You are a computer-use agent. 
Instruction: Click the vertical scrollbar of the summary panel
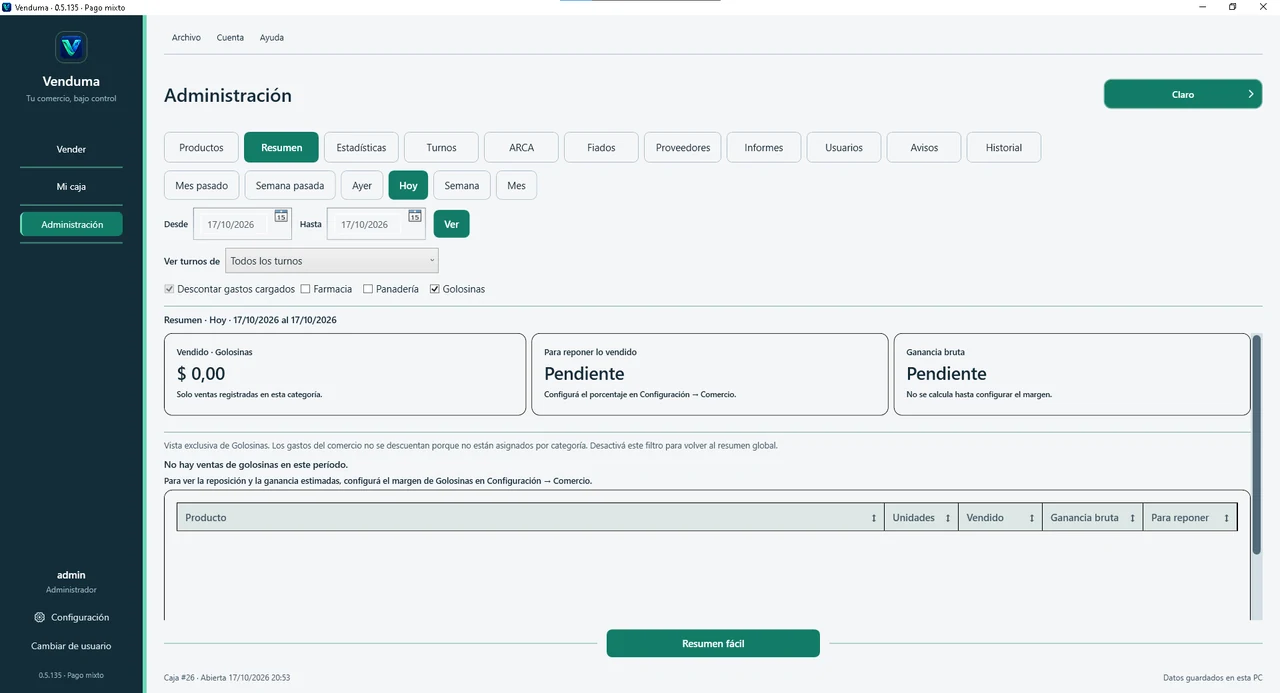[1256, 445]
